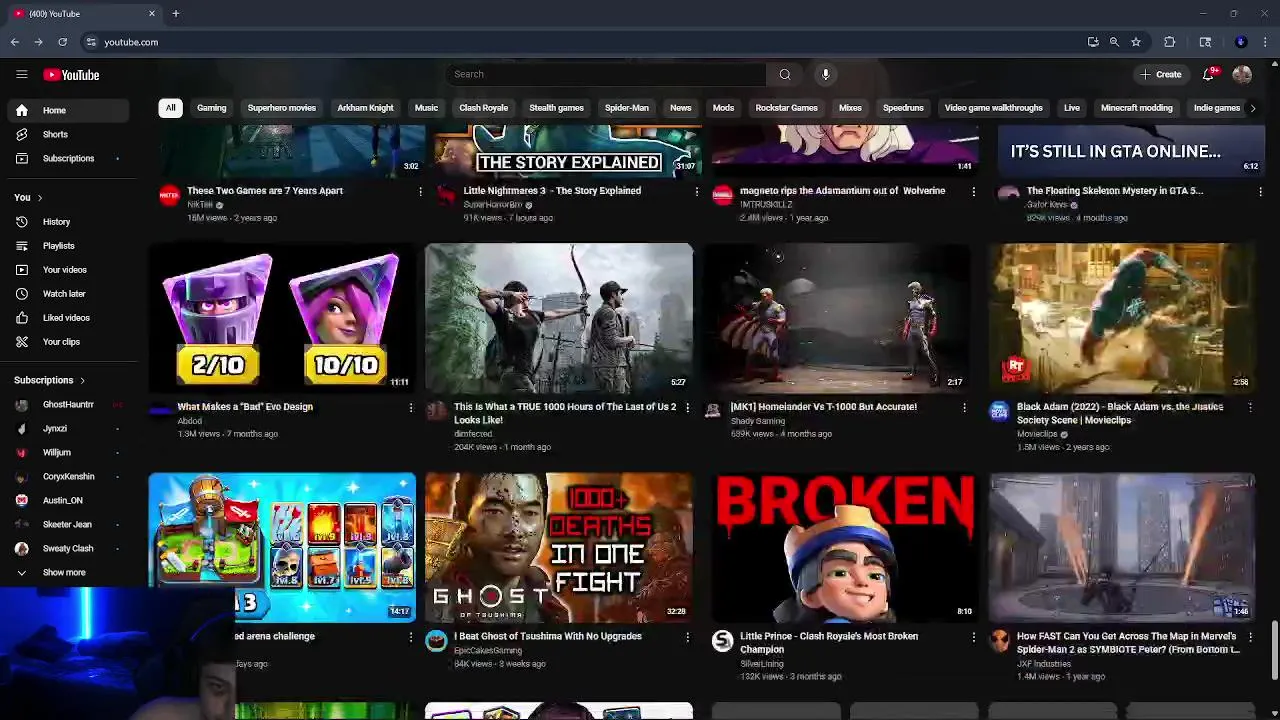Open the notifications bell
This screenshot has width=1280, height=720.
pos(1209,74)
